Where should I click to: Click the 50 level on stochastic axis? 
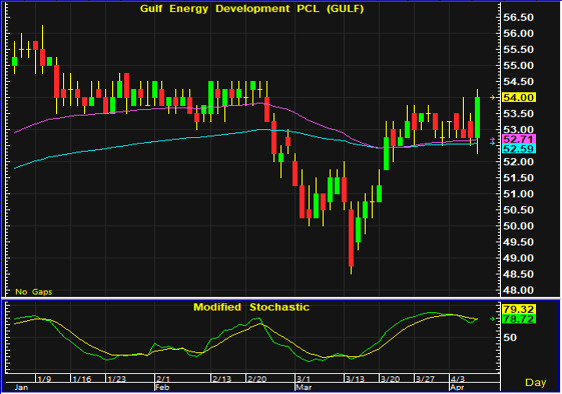(510, 337)
